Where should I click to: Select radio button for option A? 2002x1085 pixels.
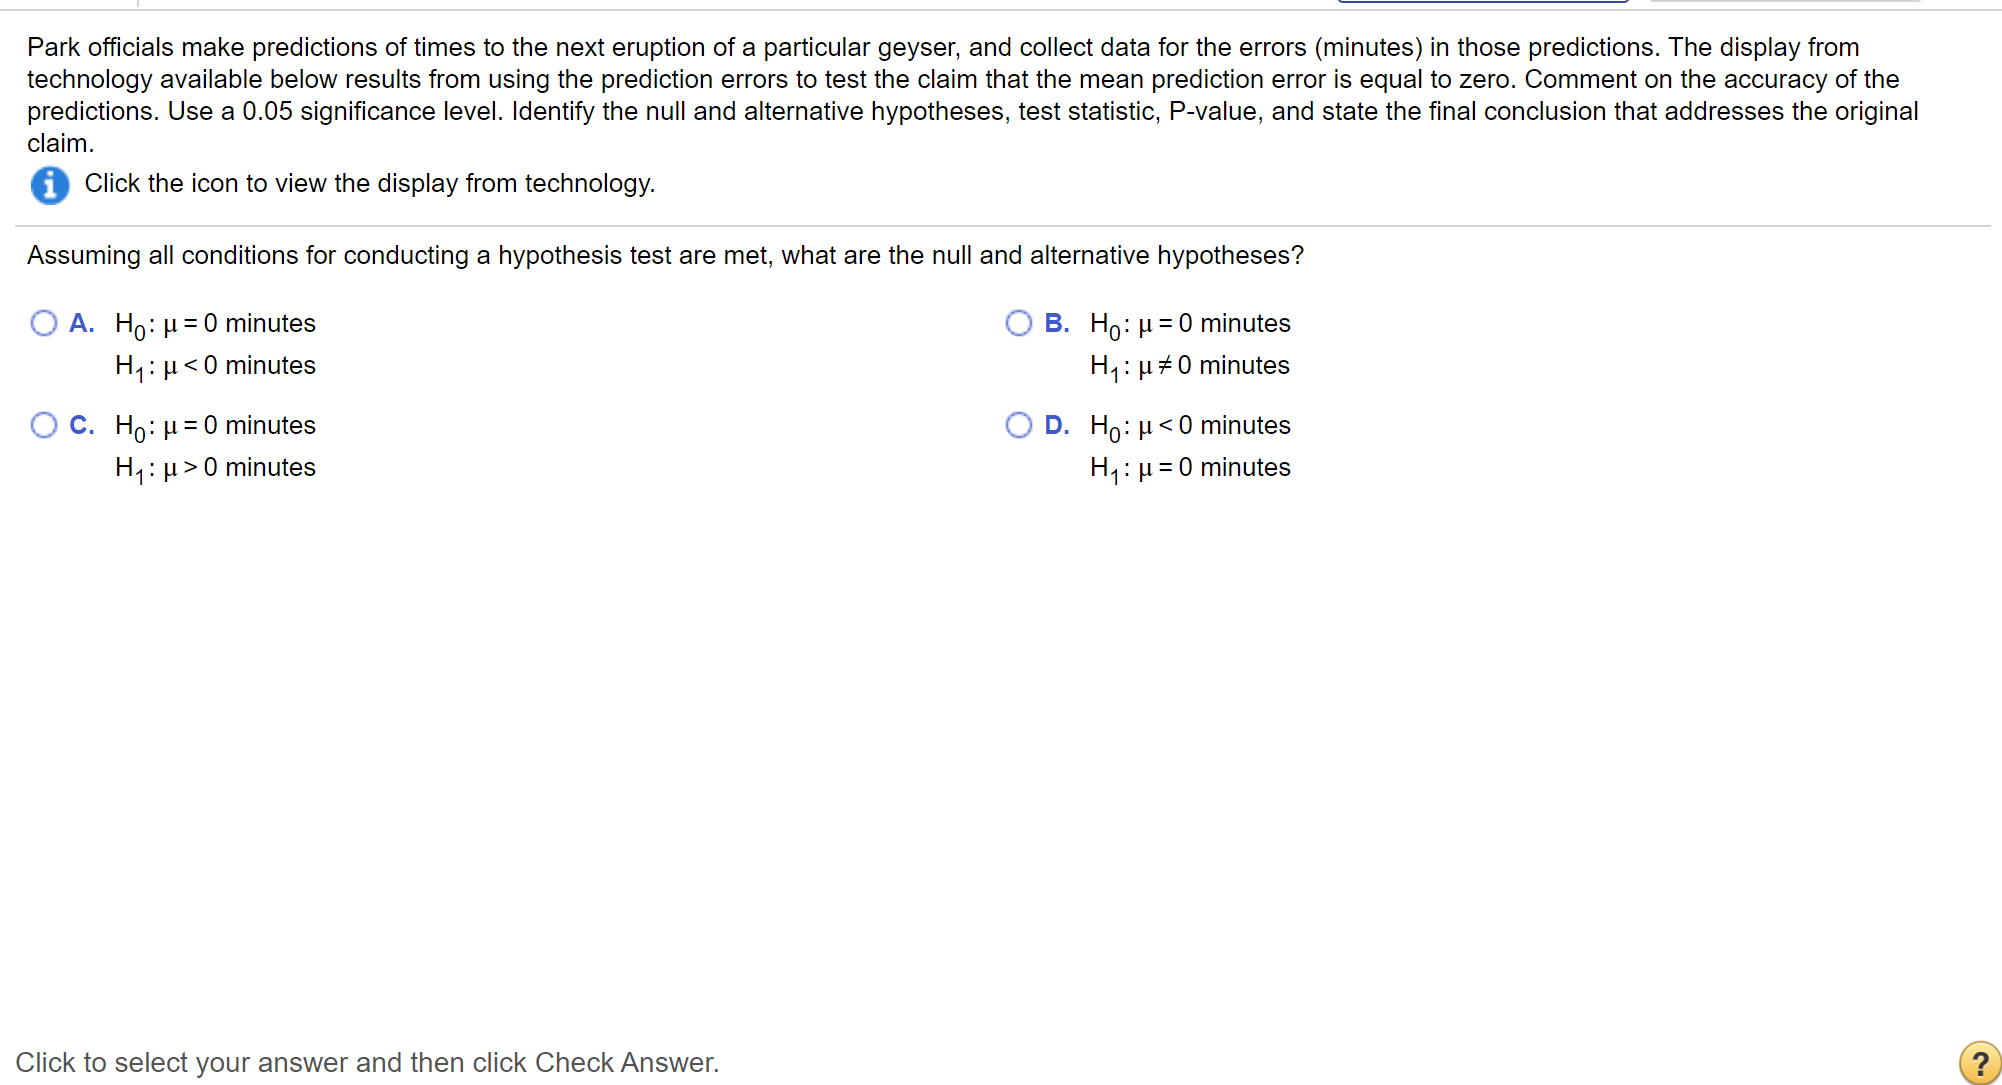click(x=44, y=323)
